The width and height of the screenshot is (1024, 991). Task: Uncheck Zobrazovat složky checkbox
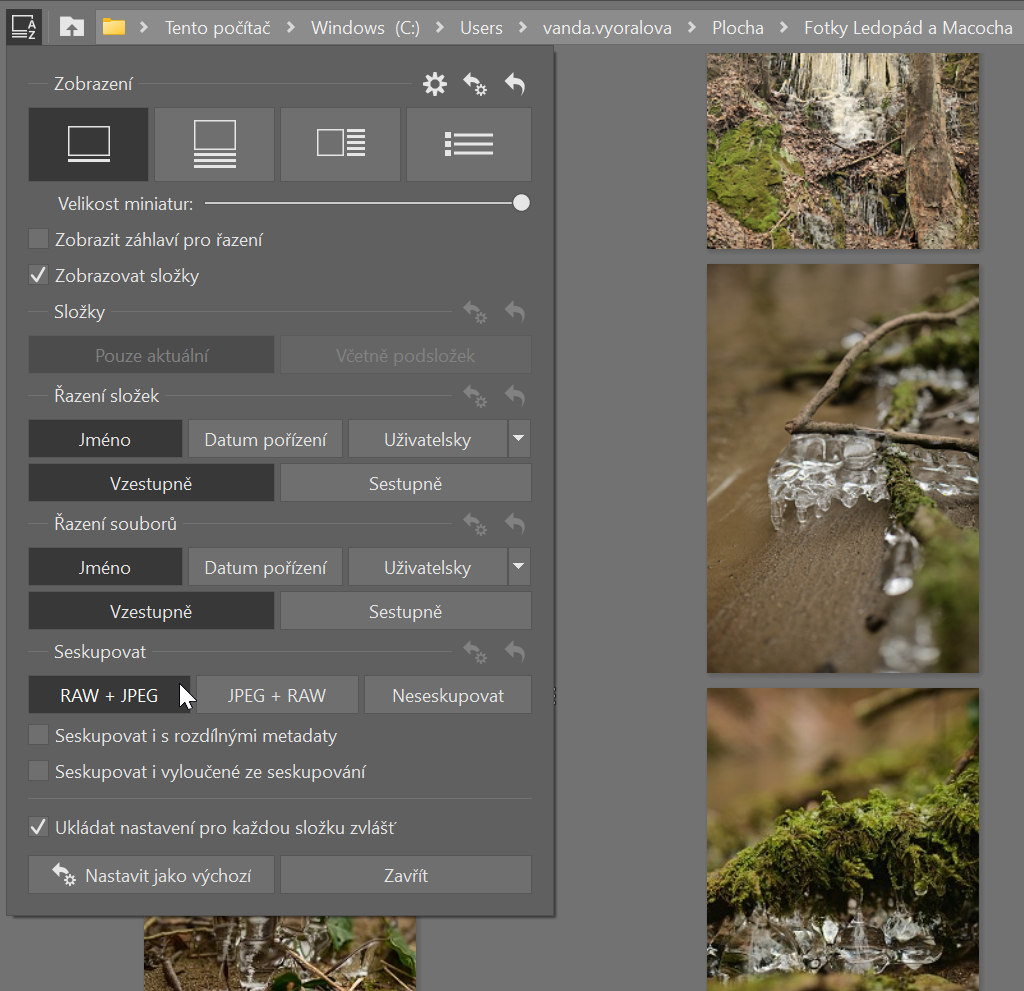[39, 276]
